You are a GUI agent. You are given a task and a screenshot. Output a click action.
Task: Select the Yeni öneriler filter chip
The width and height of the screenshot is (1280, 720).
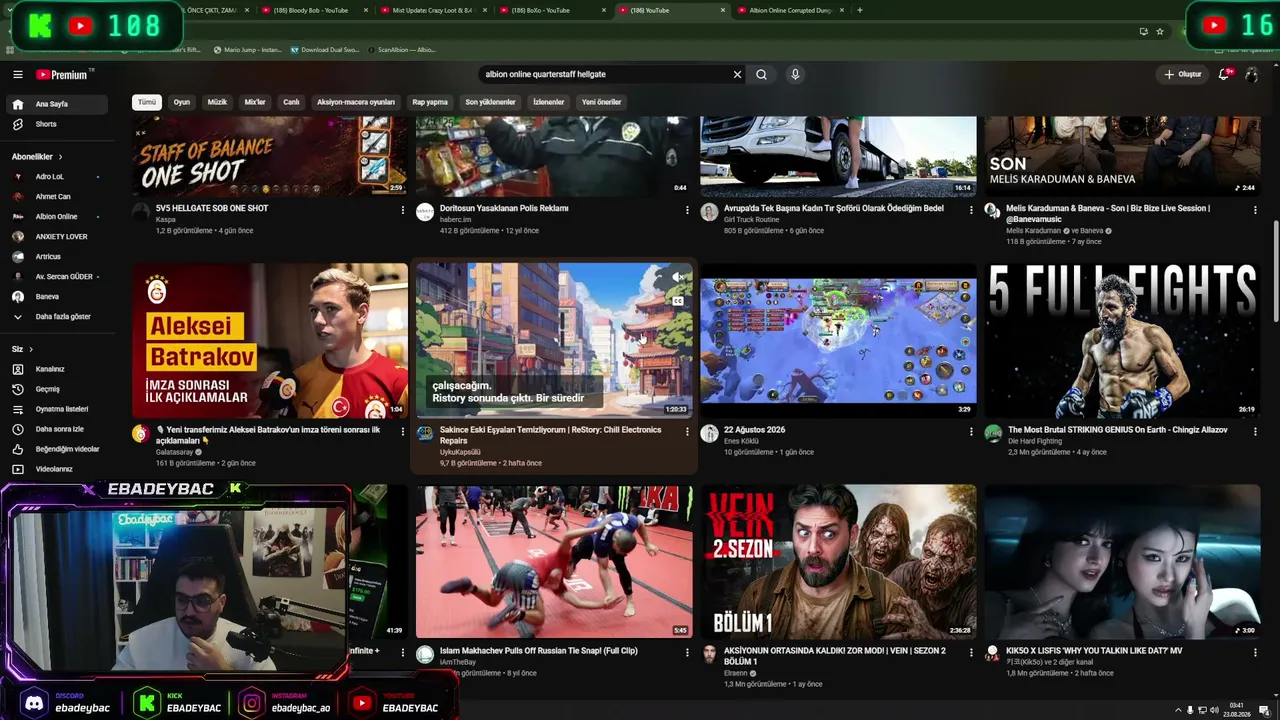pos(602,102)
